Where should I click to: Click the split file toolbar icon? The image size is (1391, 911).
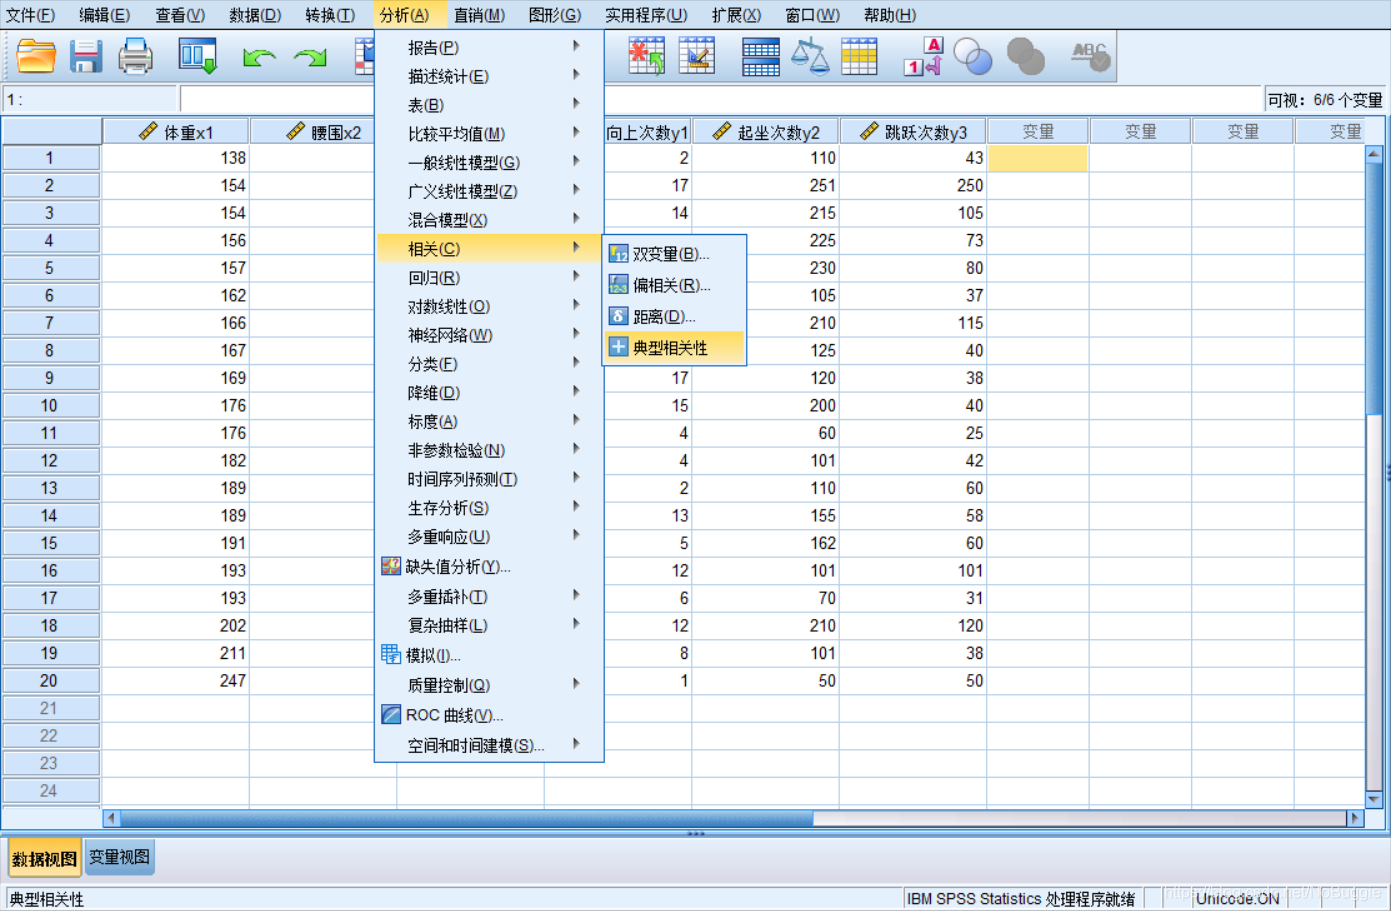760,57
